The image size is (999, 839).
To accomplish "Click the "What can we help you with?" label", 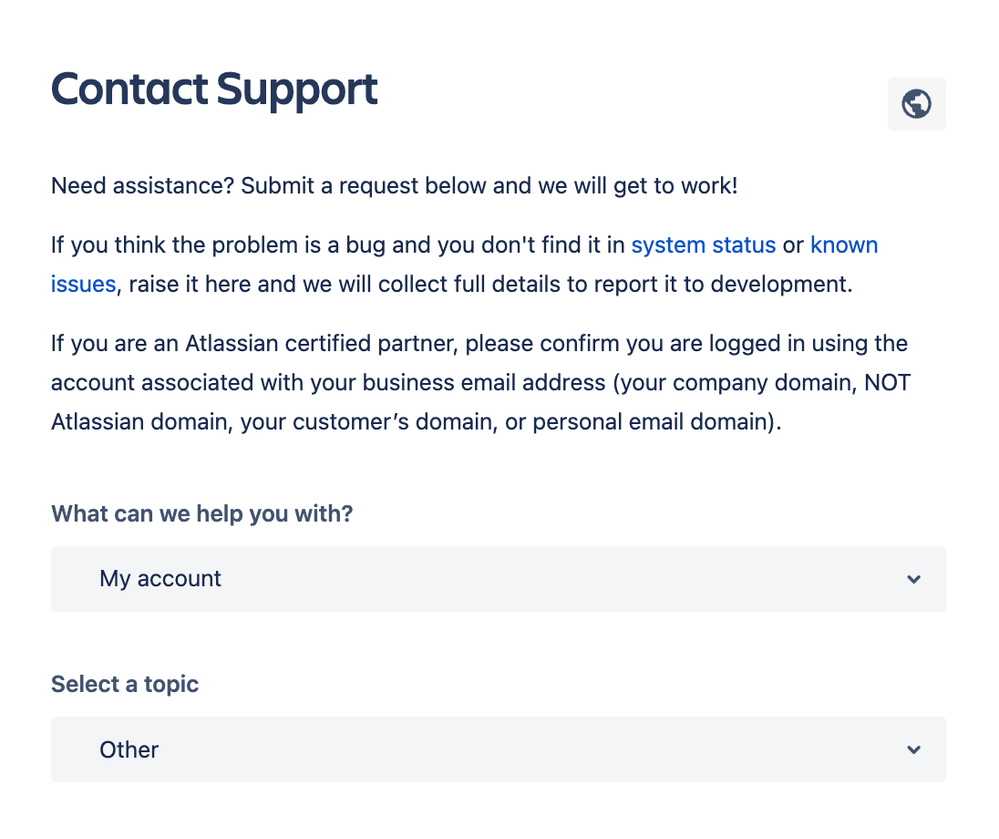I will click(202, 513).
